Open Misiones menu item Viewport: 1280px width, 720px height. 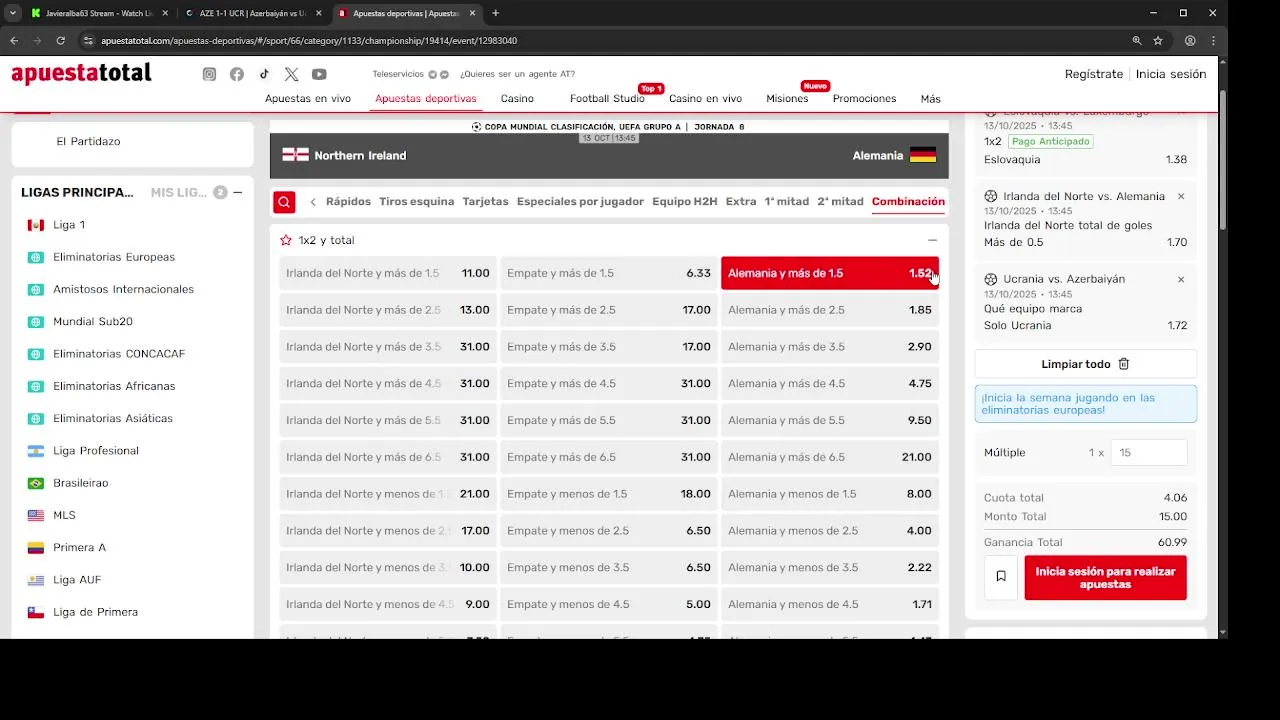click(x=787, y=99)
